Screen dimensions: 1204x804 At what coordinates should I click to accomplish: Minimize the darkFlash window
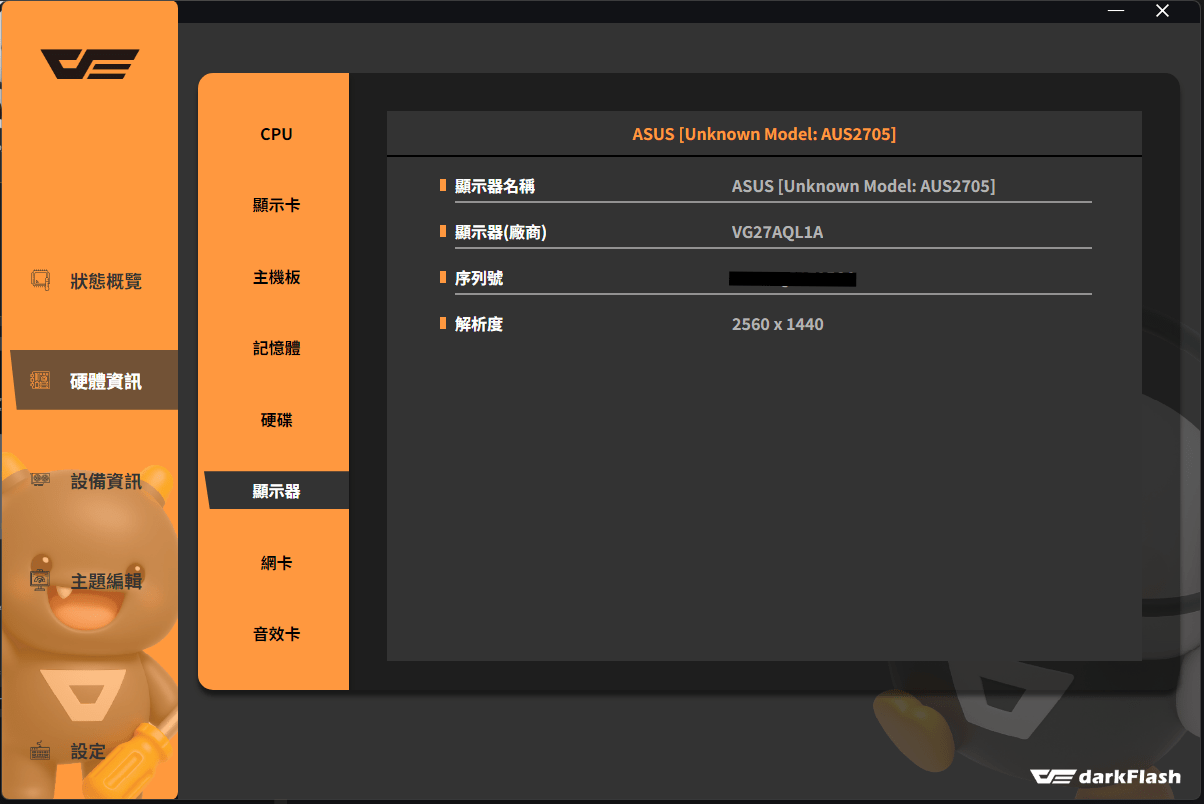1118,11
